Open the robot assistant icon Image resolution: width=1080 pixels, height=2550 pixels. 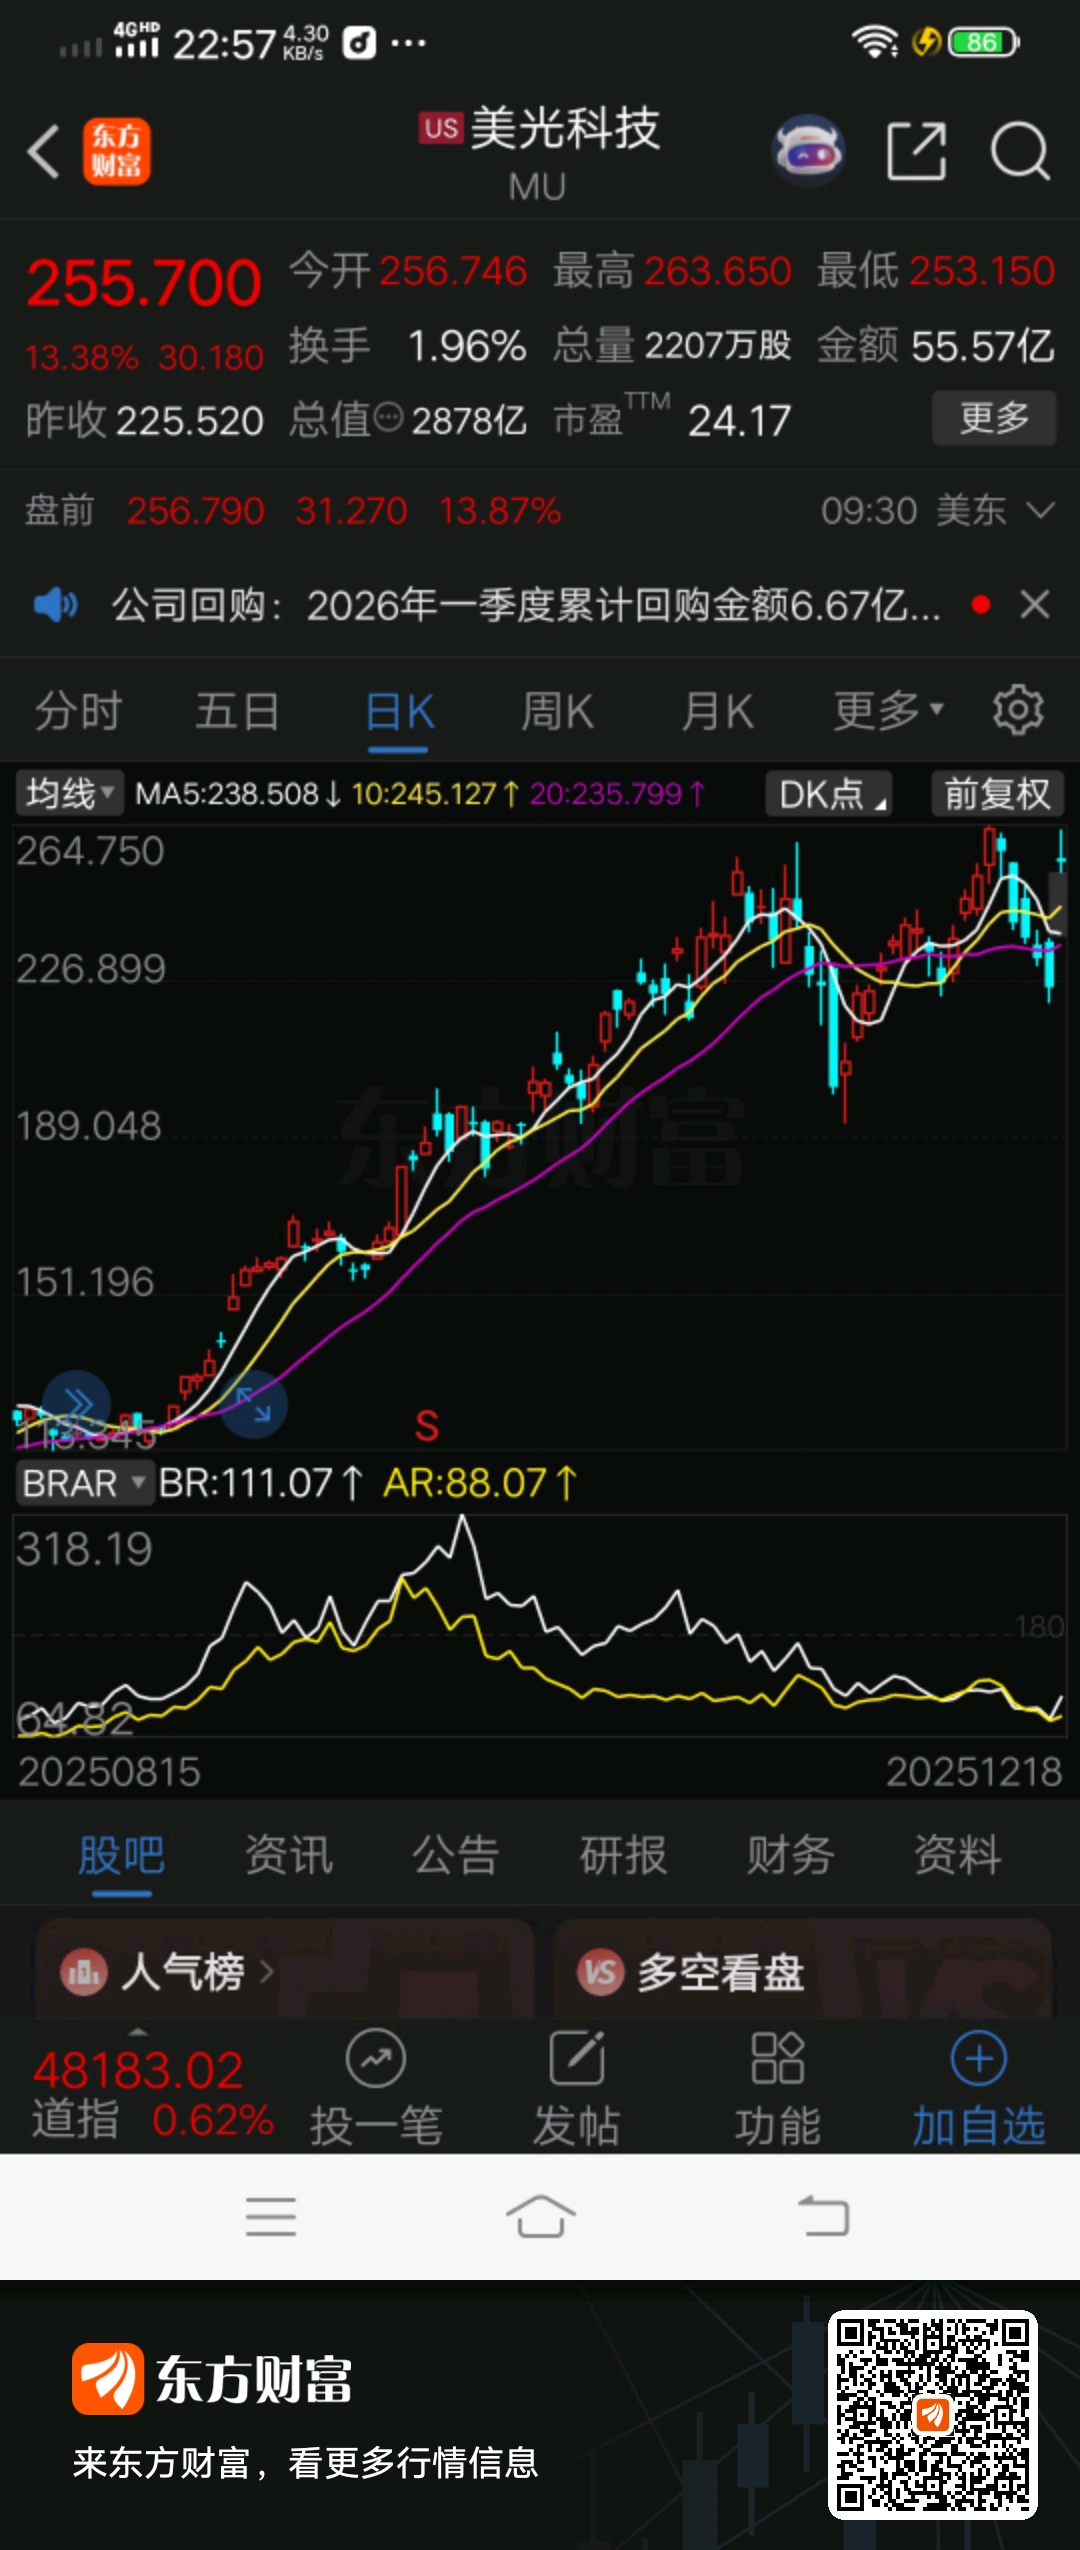pyautogui.click(x=808, y=152)
